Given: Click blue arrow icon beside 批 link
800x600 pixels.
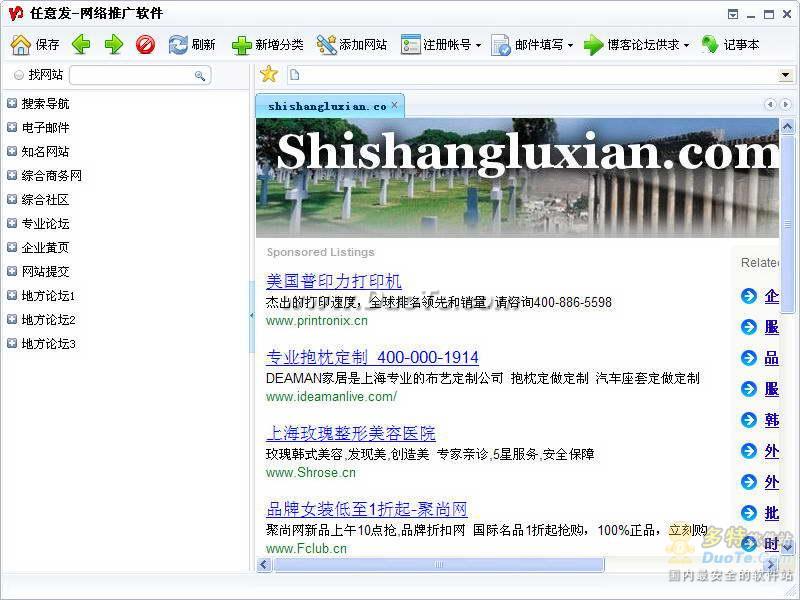Looking at the screenshot, I should pyautogui.click(x=748, y=512).
